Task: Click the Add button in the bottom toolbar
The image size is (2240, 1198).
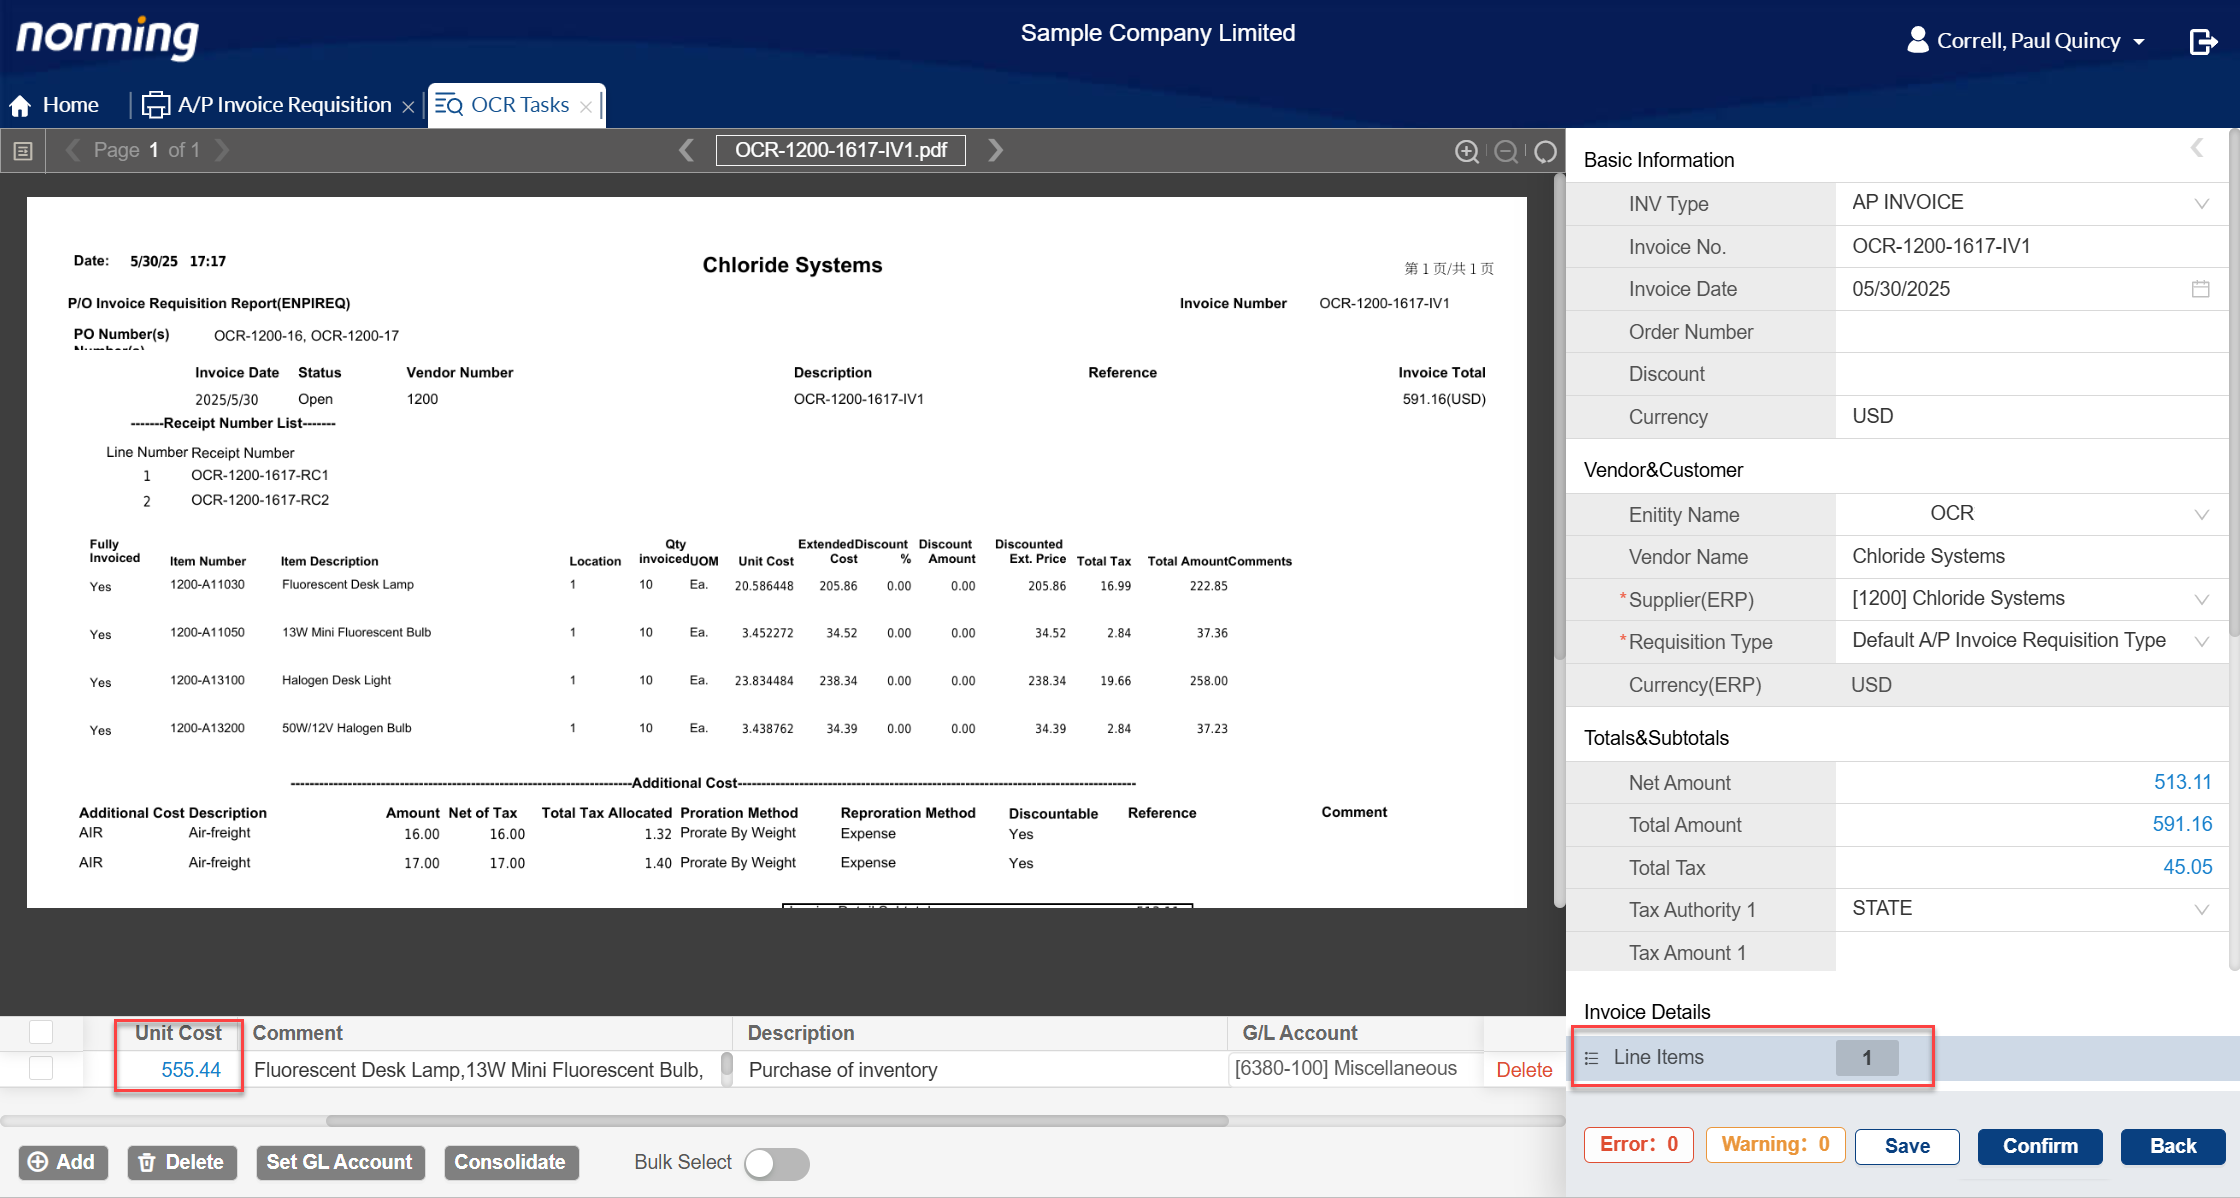Action: pyautogui.click(x=62, y=1162)
